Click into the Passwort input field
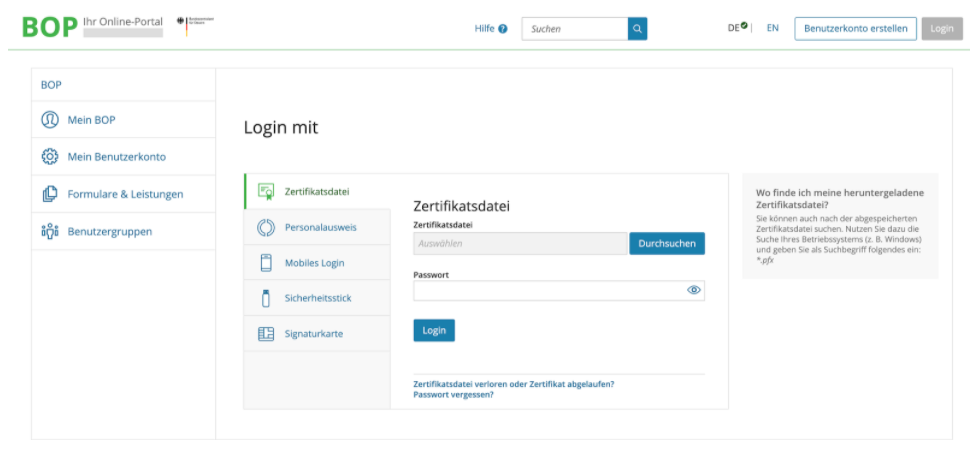972x464 pixels. coord(559,291)
